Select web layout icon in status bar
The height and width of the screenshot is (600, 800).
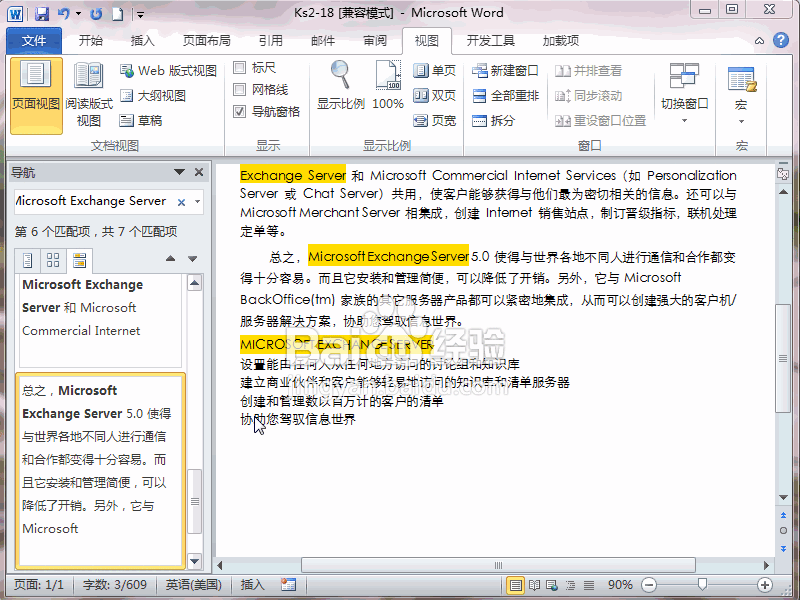[x=552, y=585]
